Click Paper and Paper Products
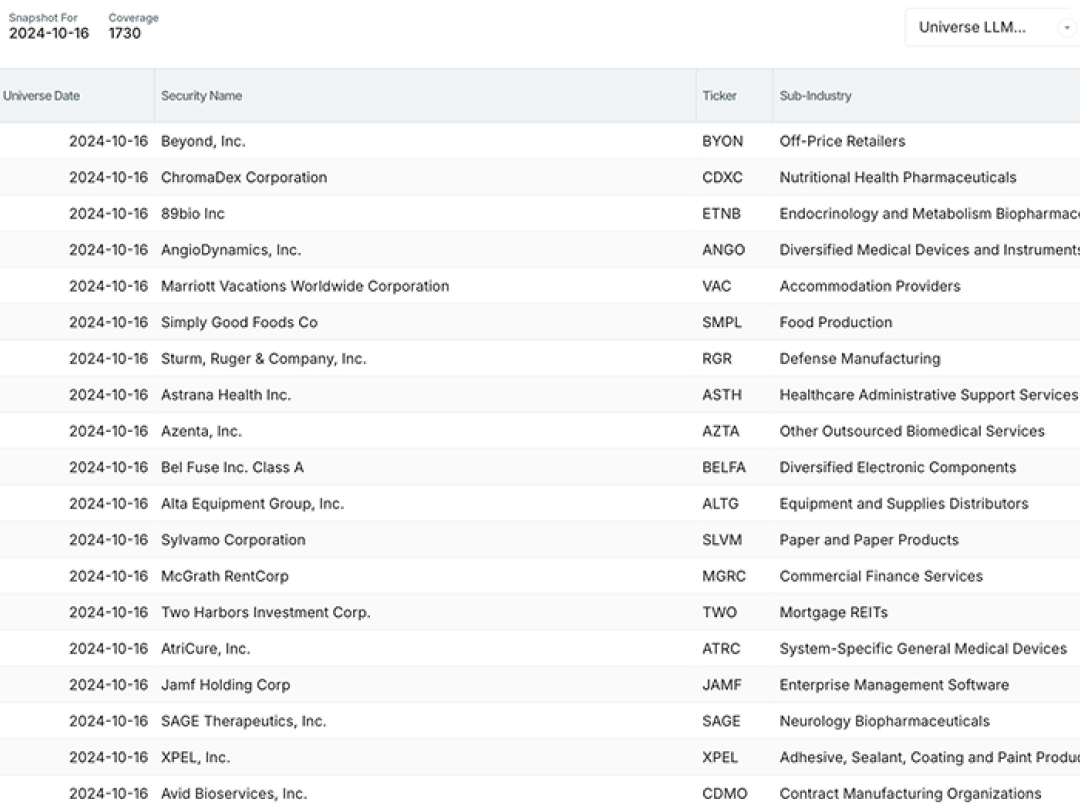The width and height of the screenshot is (1080, 810). coord(869,540)
